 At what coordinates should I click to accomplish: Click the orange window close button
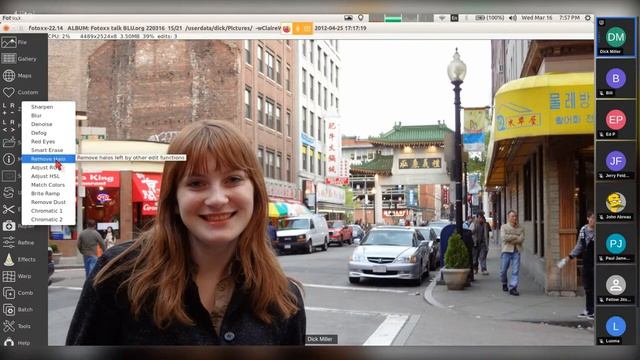pos(6,28)
